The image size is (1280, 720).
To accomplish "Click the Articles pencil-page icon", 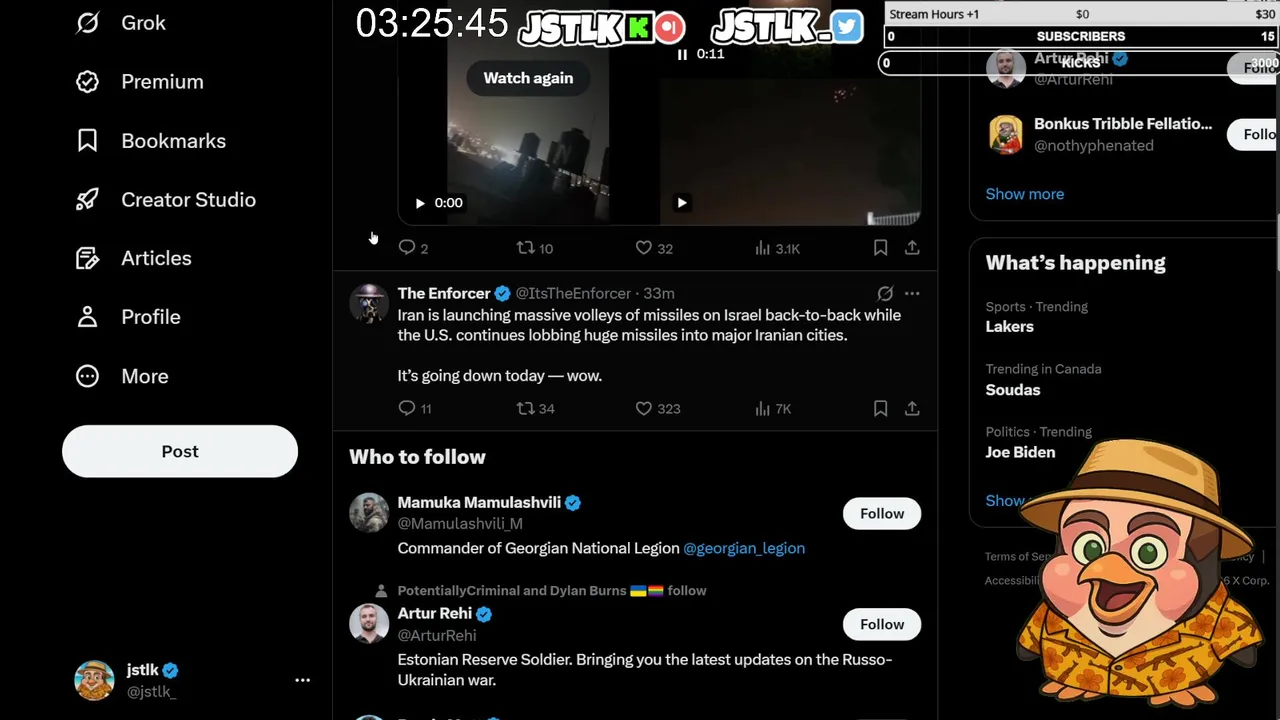I will click(x=88, y=258).
